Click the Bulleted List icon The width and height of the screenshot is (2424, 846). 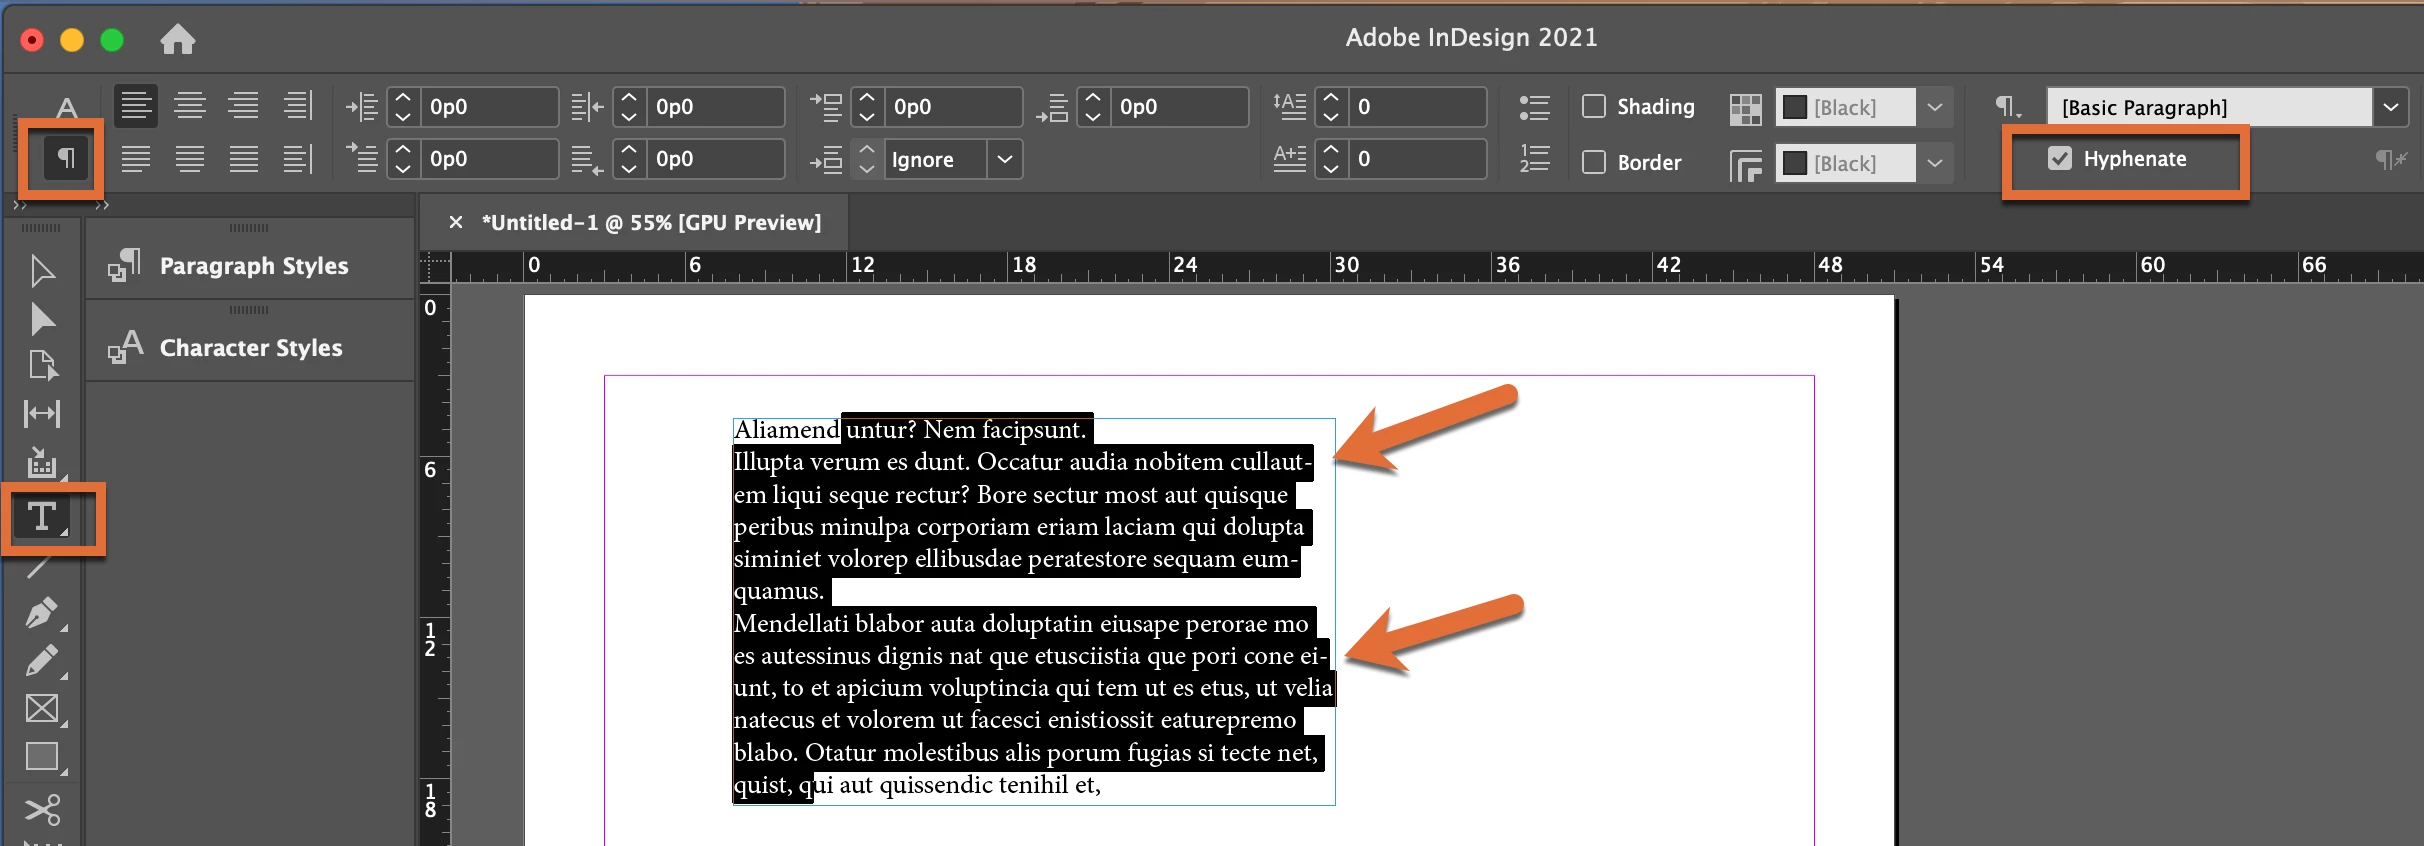[x=1534, y=107]
